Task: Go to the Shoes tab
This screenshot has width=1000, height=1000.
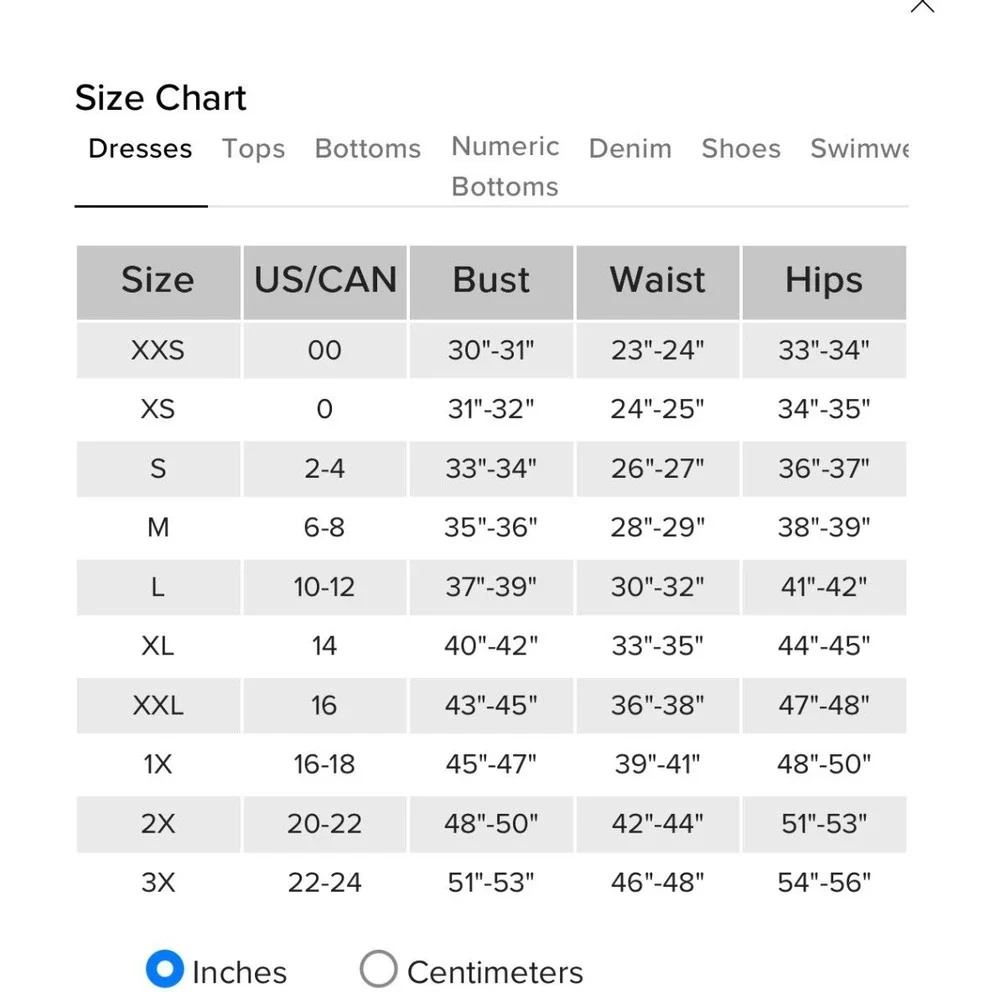Action: coord(741,149)
